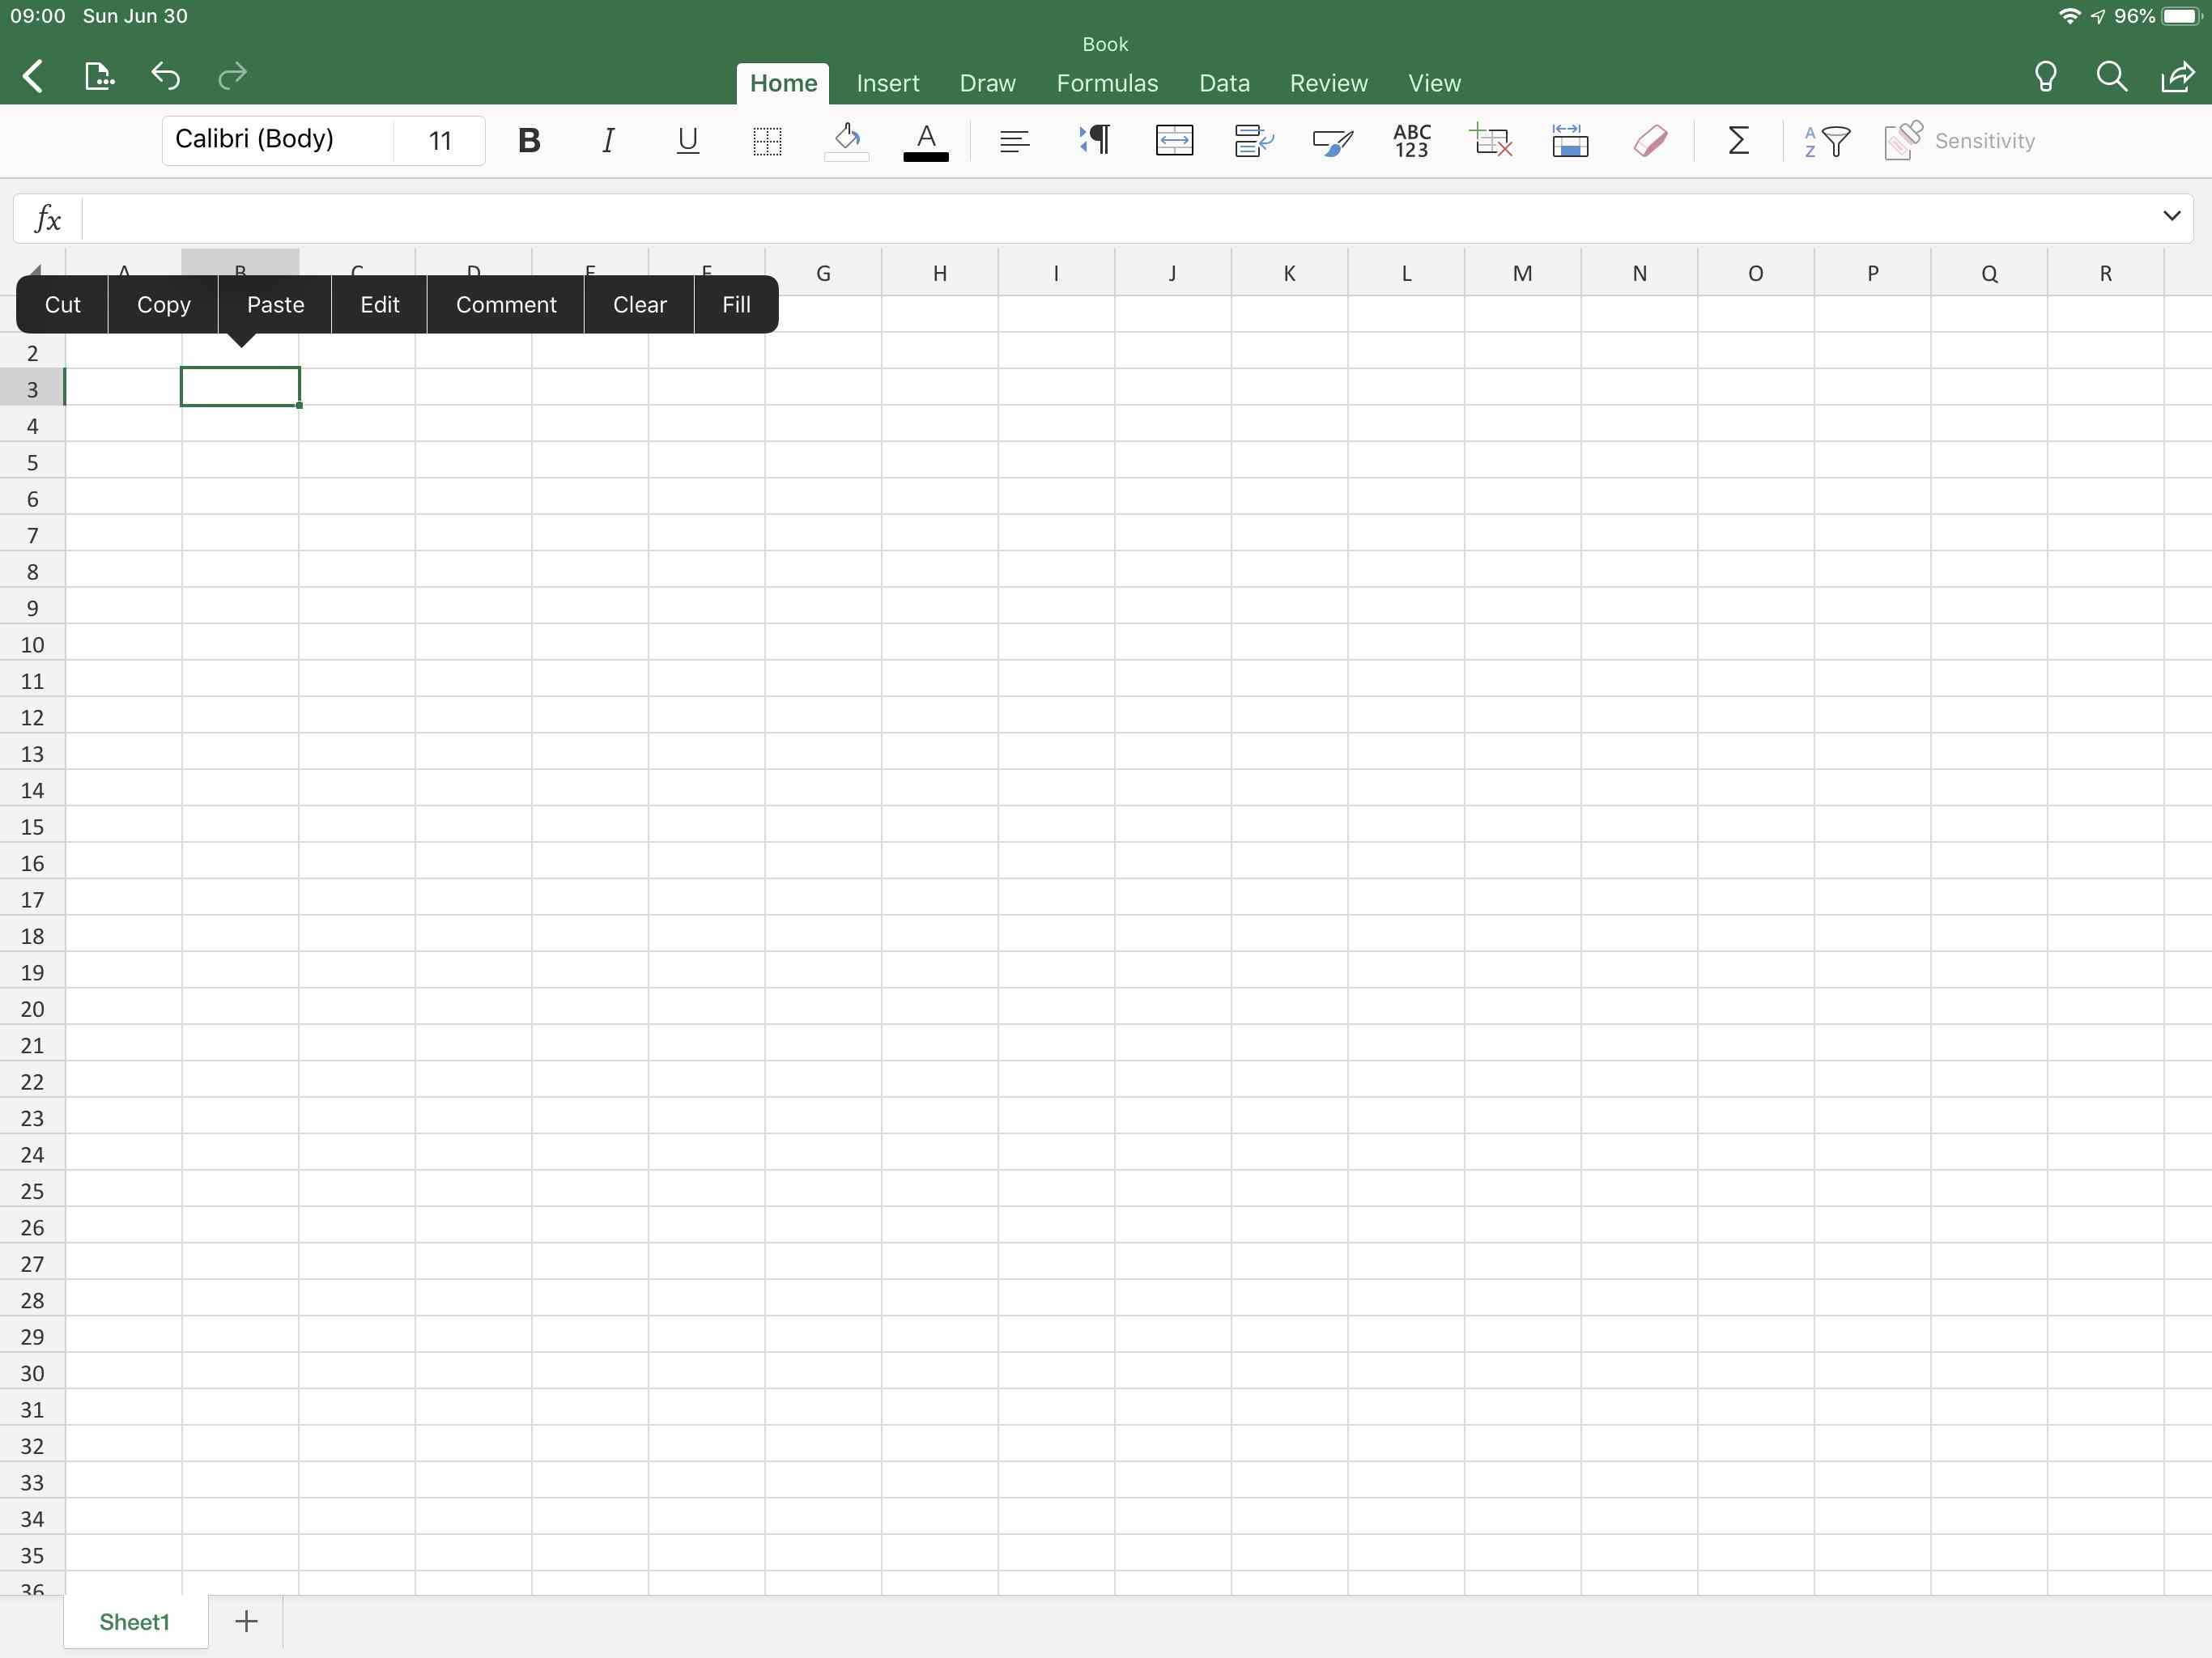Insert AutoSum with sigma icon
Screen dimensions: 2212x1658
(1738, 141)
